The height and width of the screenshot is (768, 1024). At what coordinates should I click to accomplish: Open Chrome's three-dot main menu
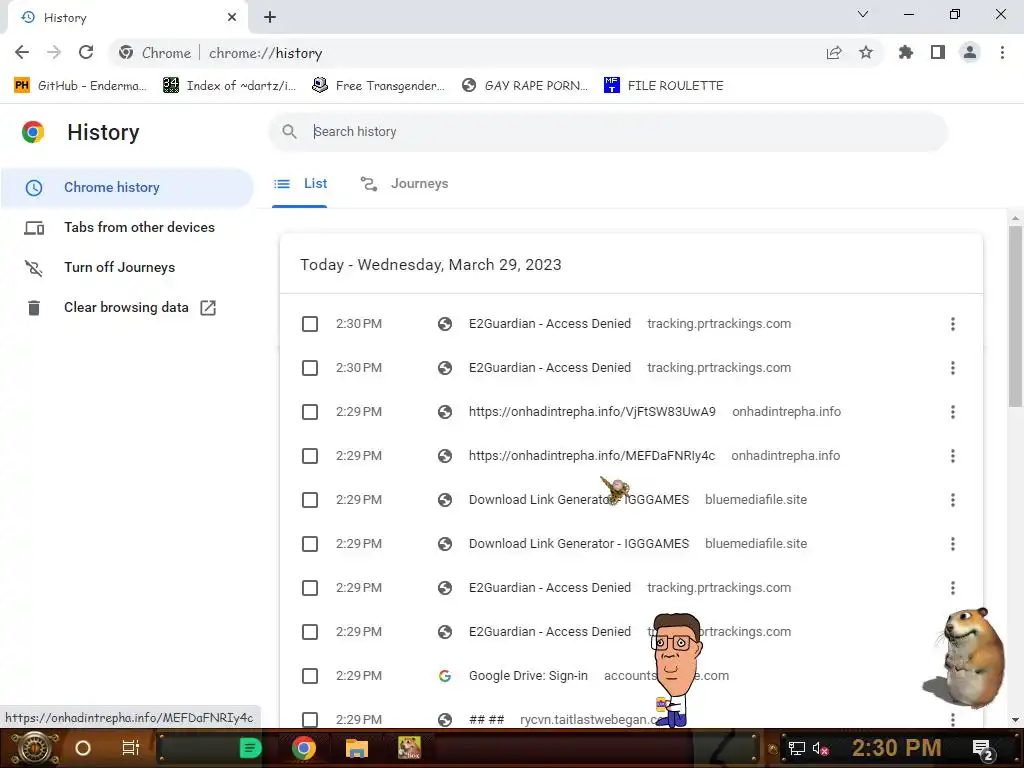point(1002,53)
